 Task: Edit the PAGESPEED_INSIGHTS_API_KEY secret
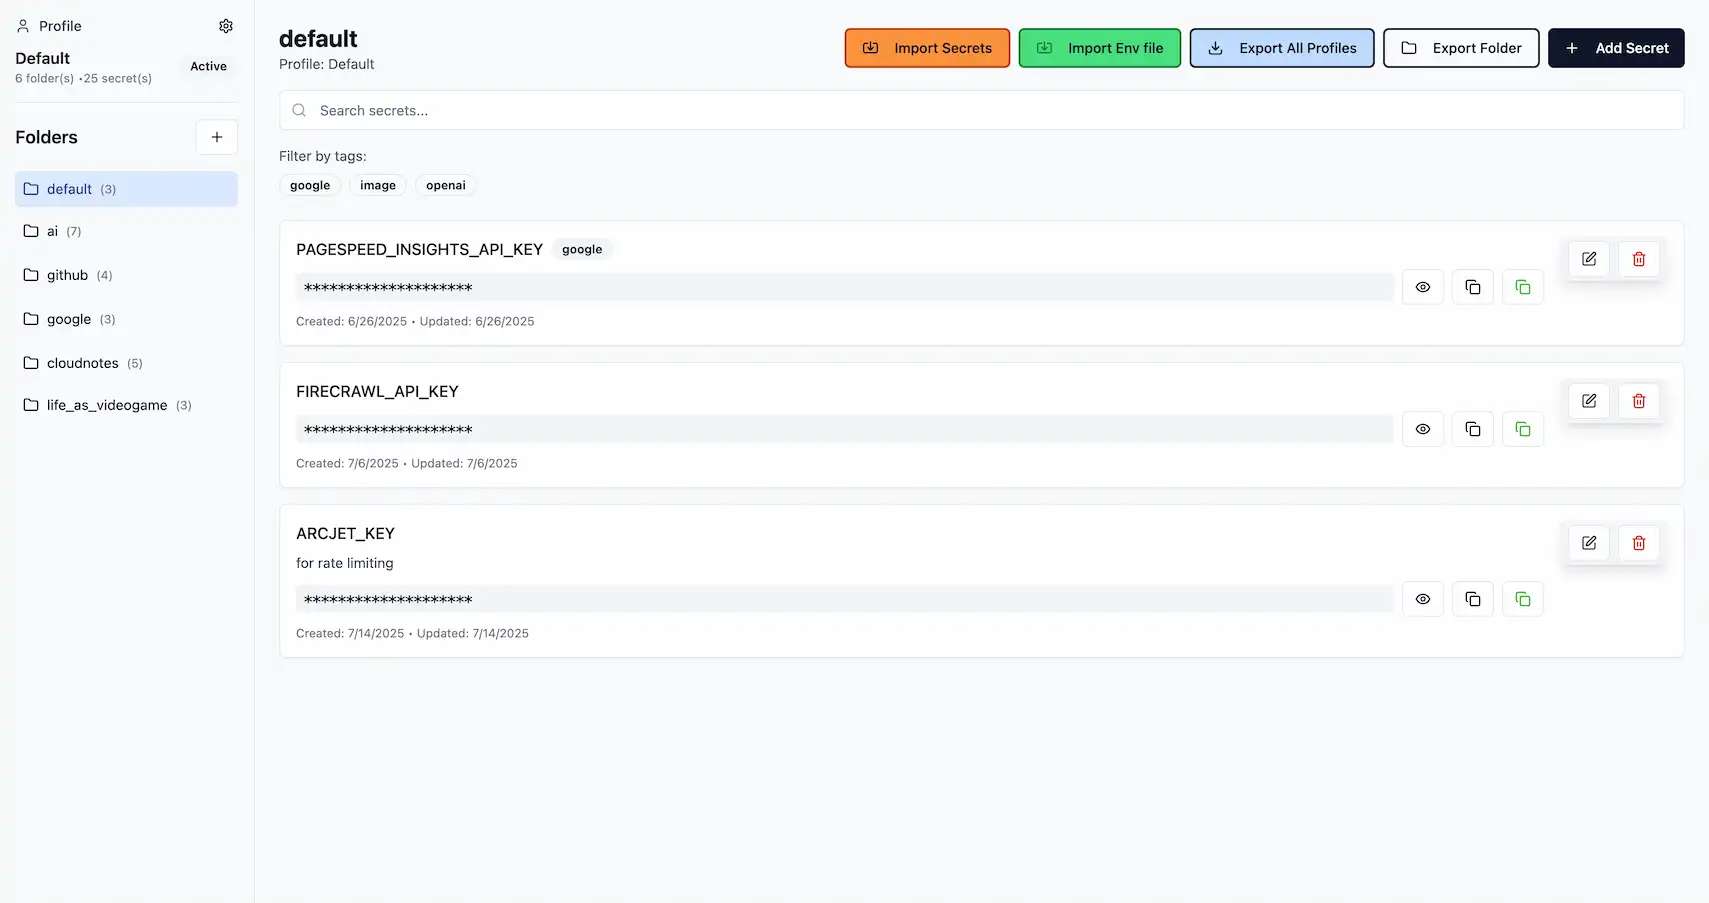pos(1588,259)
